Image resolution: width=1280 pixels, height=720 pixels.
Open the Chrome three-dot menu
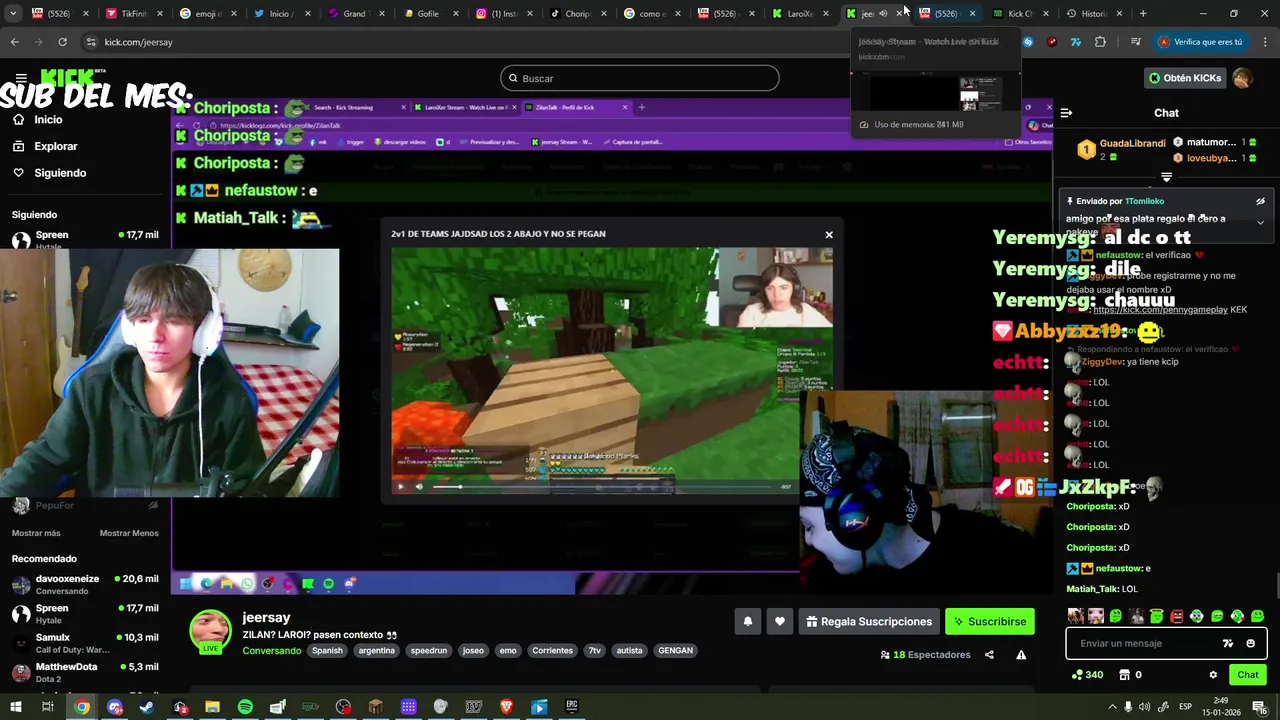tap(1265, 42)
